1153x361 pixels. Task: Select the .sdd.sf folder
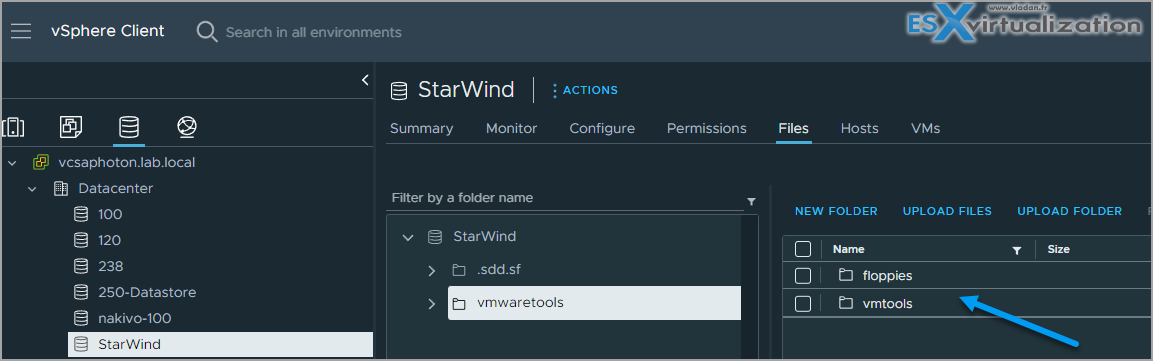point(499,270)
